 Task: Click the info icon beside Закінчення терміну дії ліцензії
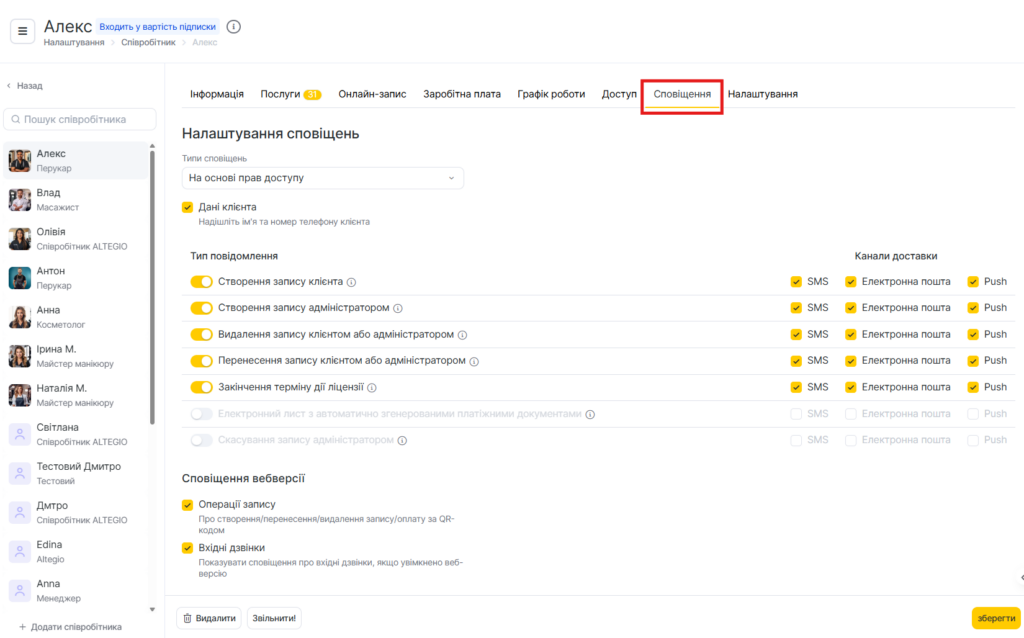click(371, 387)
